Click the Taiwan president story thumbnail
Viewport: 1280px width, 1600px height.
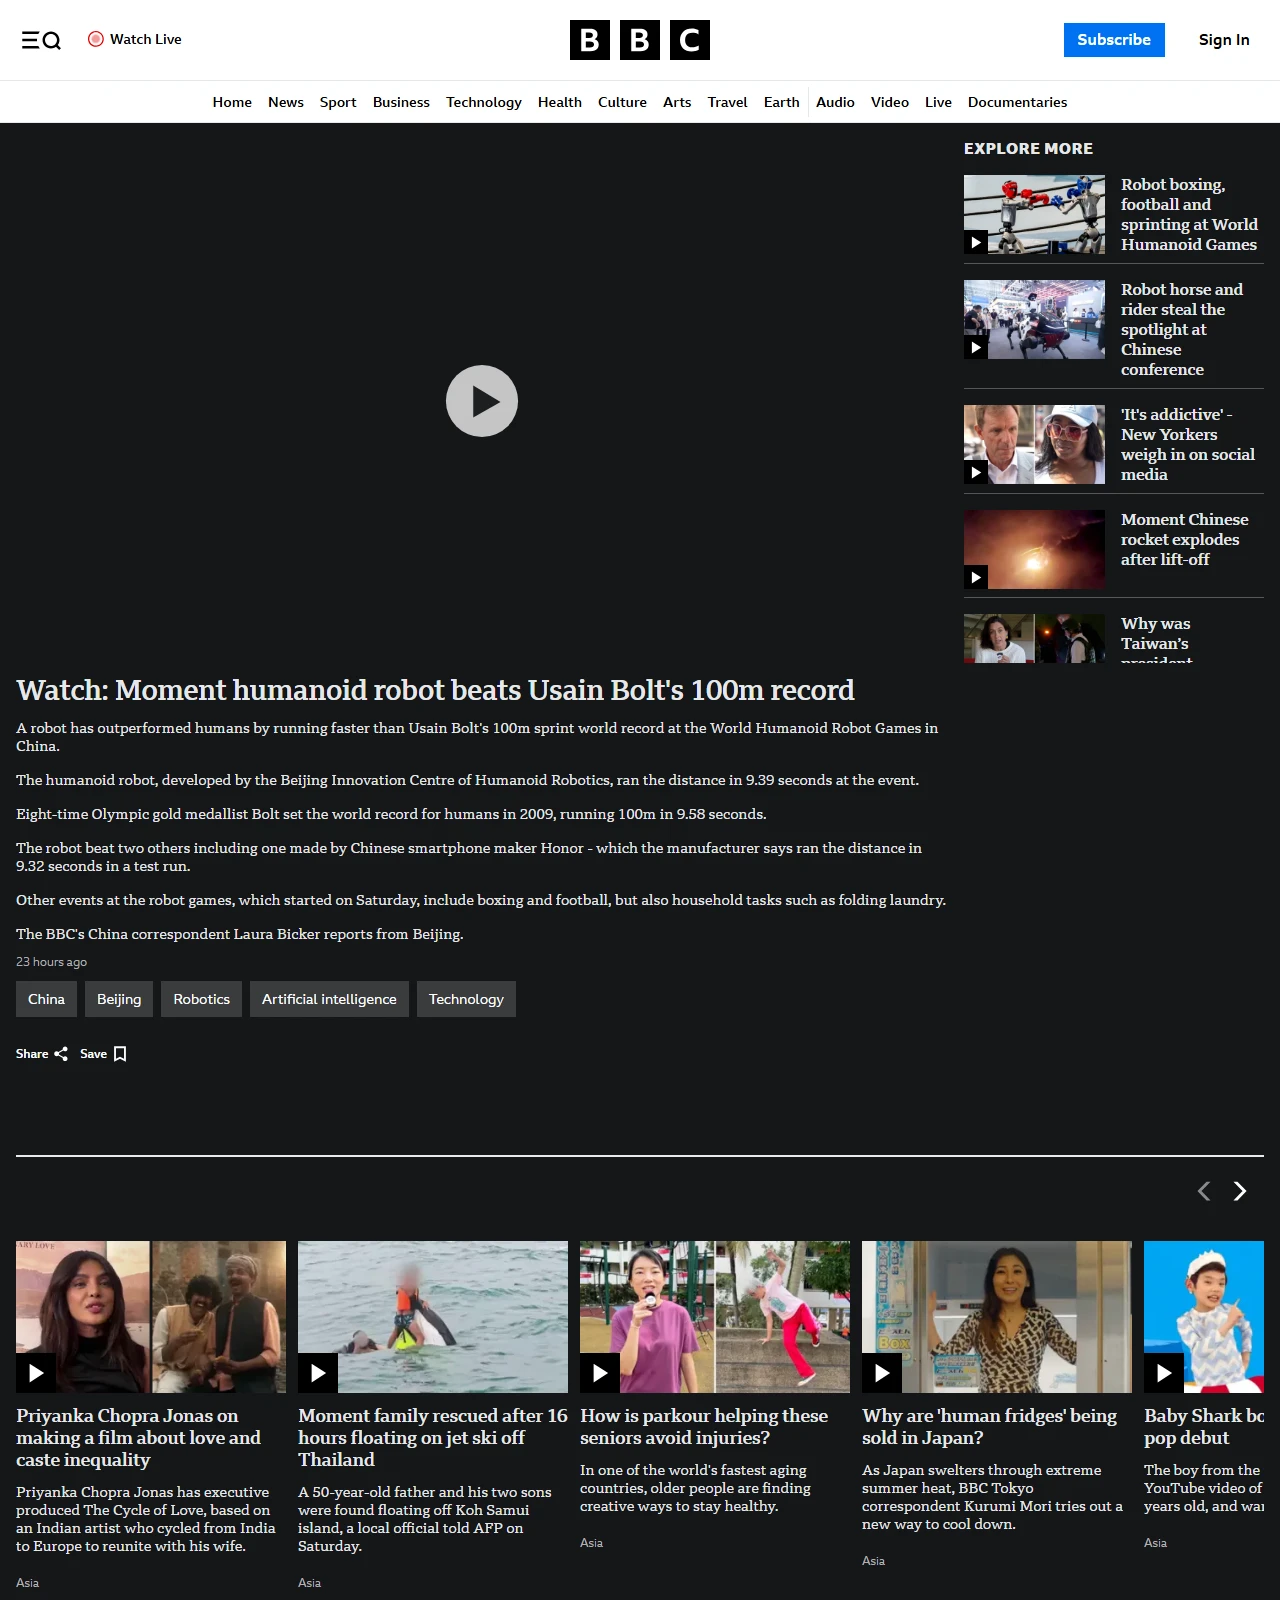(1034, 638)
